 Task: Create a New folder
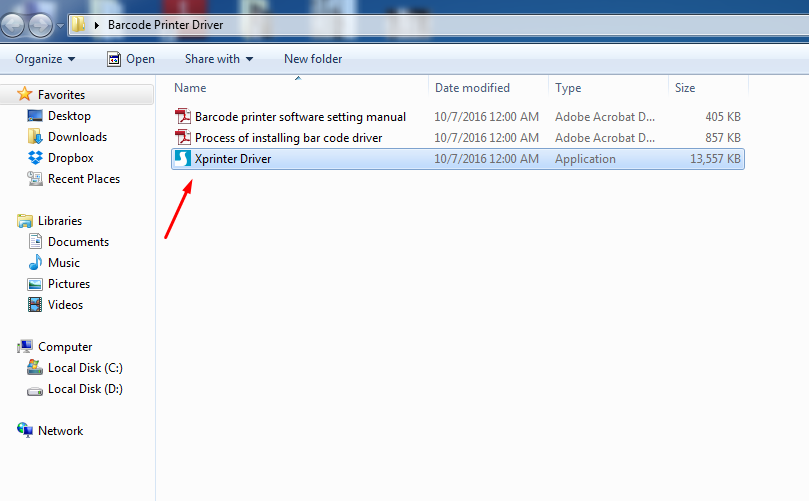[x=313, y=59]
